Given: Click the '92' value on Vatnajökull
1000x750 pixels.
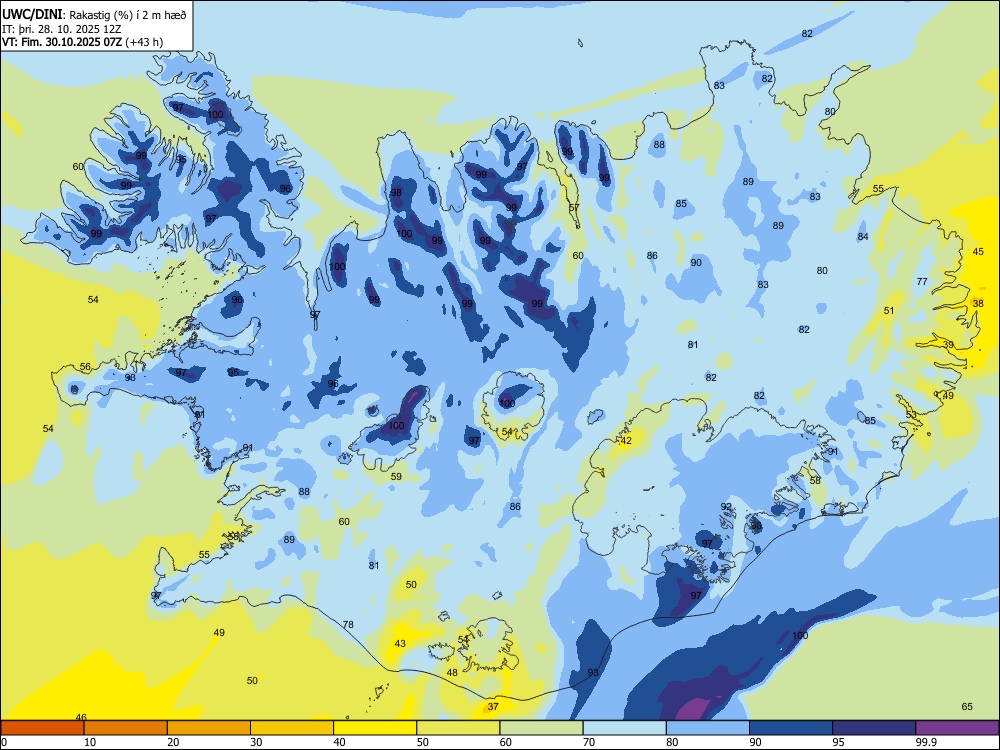Looking at the screenshot, I should click(726, 506).
